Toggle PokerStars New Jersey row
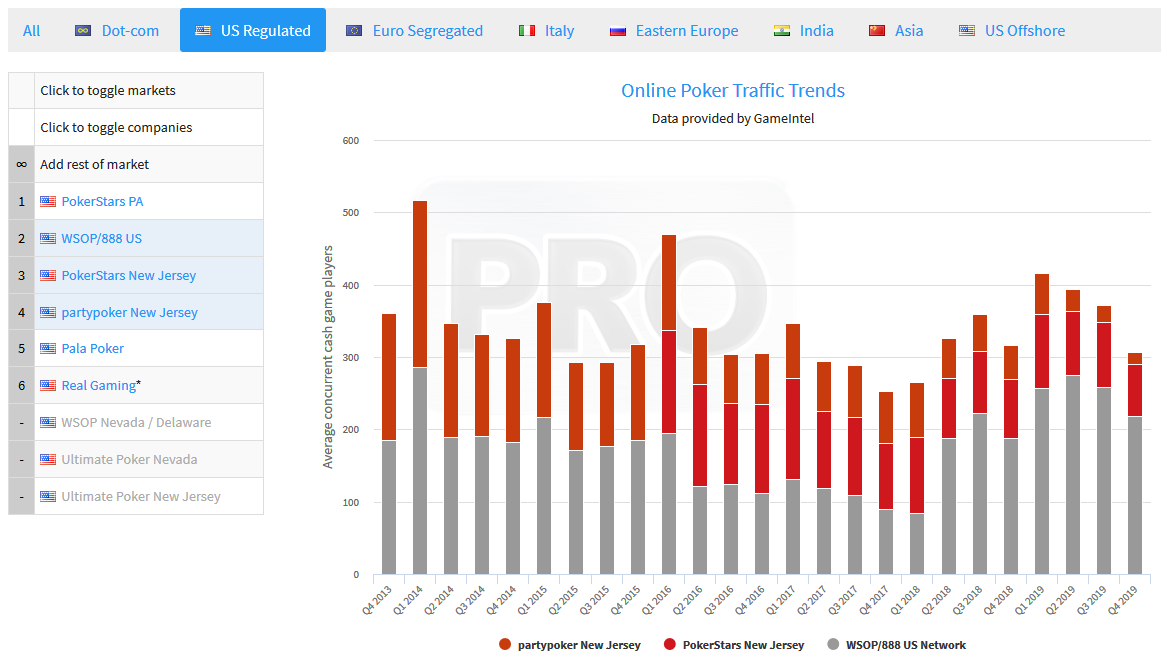This screenshot has width=1172, height=665. [x=136, y=276]
